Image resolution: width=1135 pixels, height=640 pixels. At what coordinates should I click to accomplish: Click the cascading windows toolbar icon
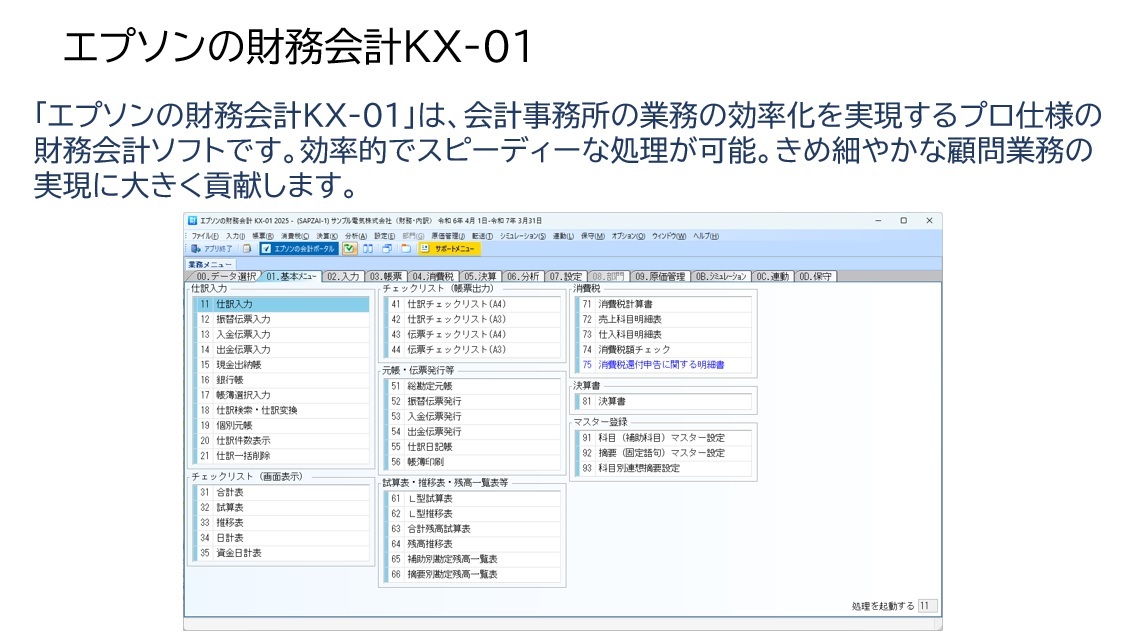[x=387, y=248]
